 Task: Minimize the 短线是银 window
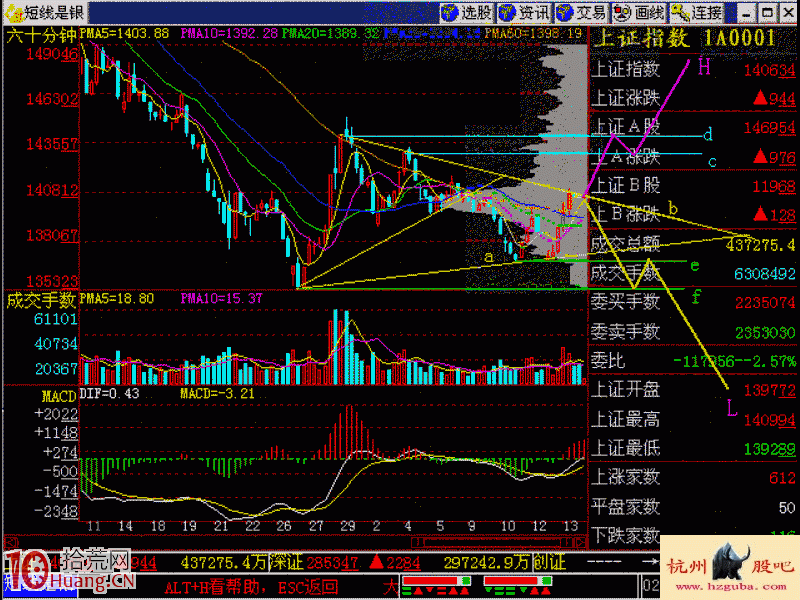pyautogui.click(x=746, y=13)
